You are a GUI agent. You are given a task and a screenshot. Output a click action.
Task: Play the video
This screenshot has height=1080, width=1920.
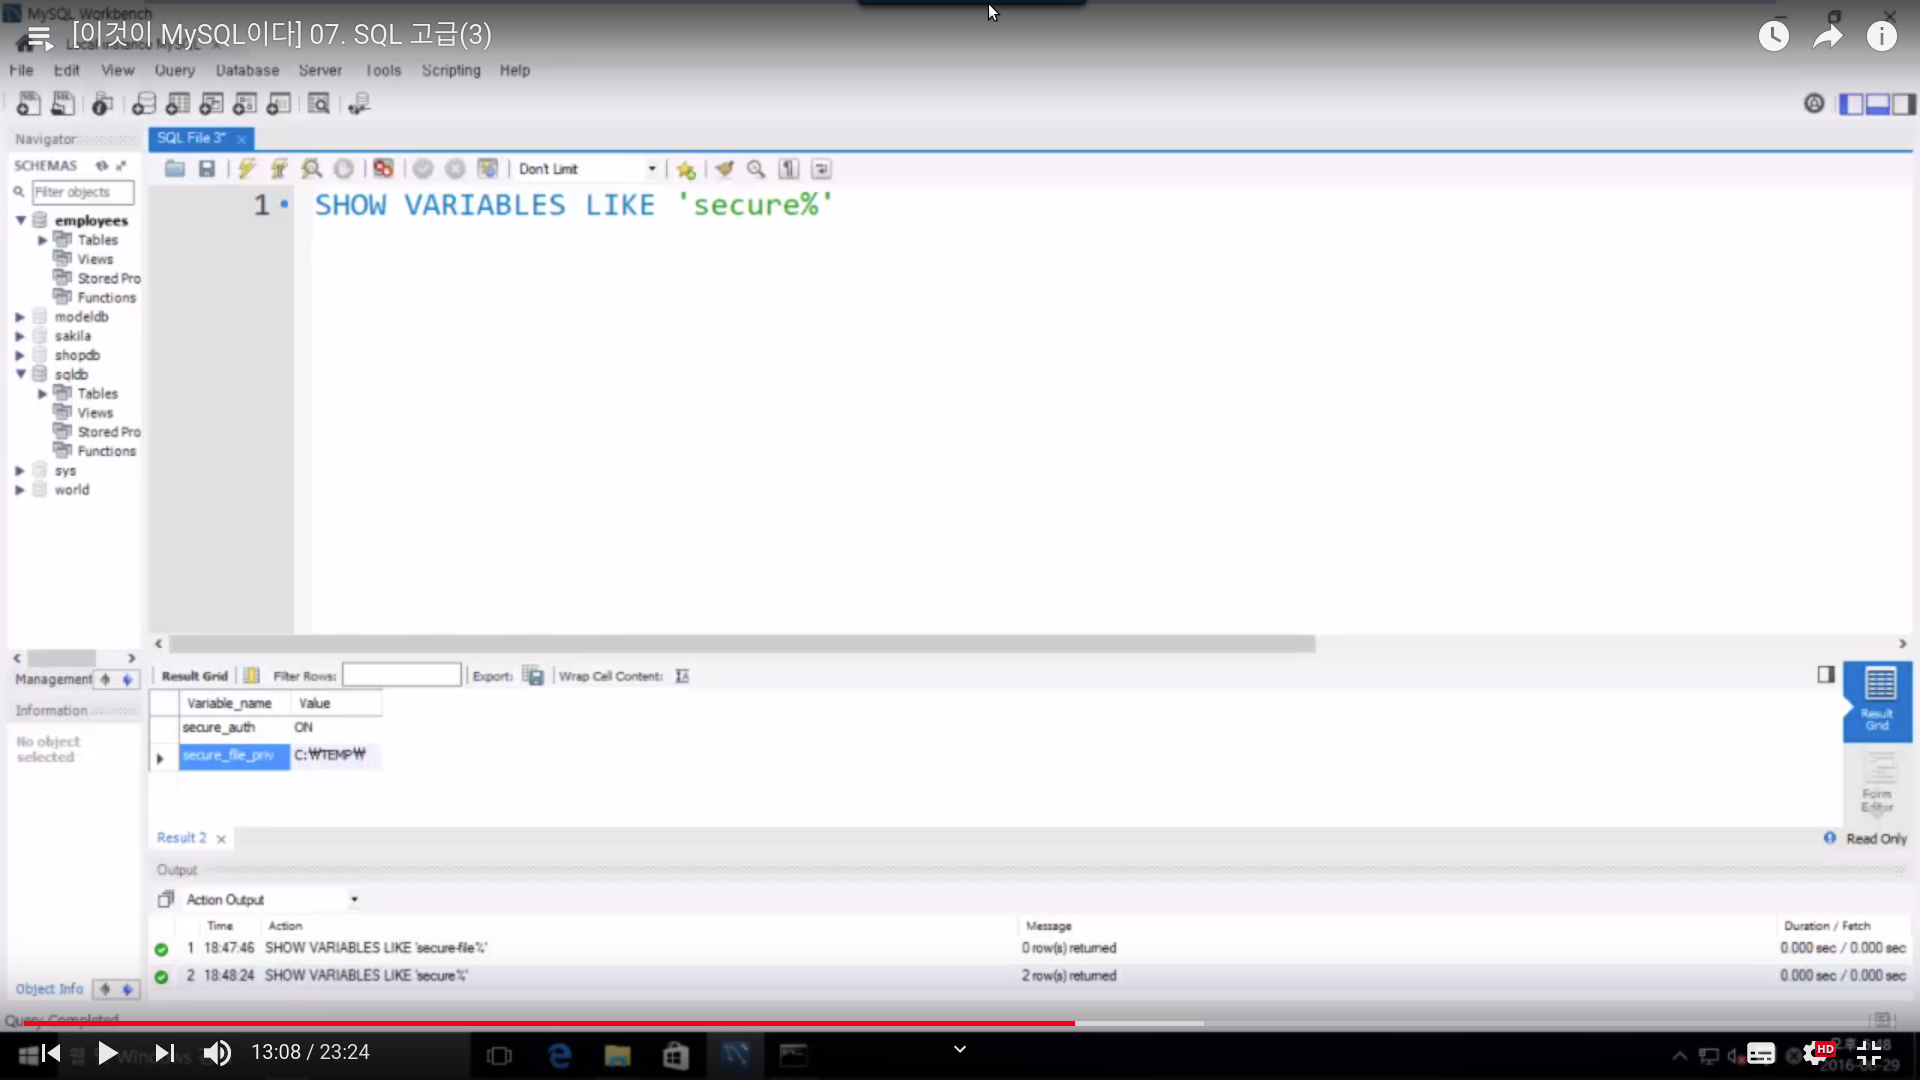pos(107,1053)
